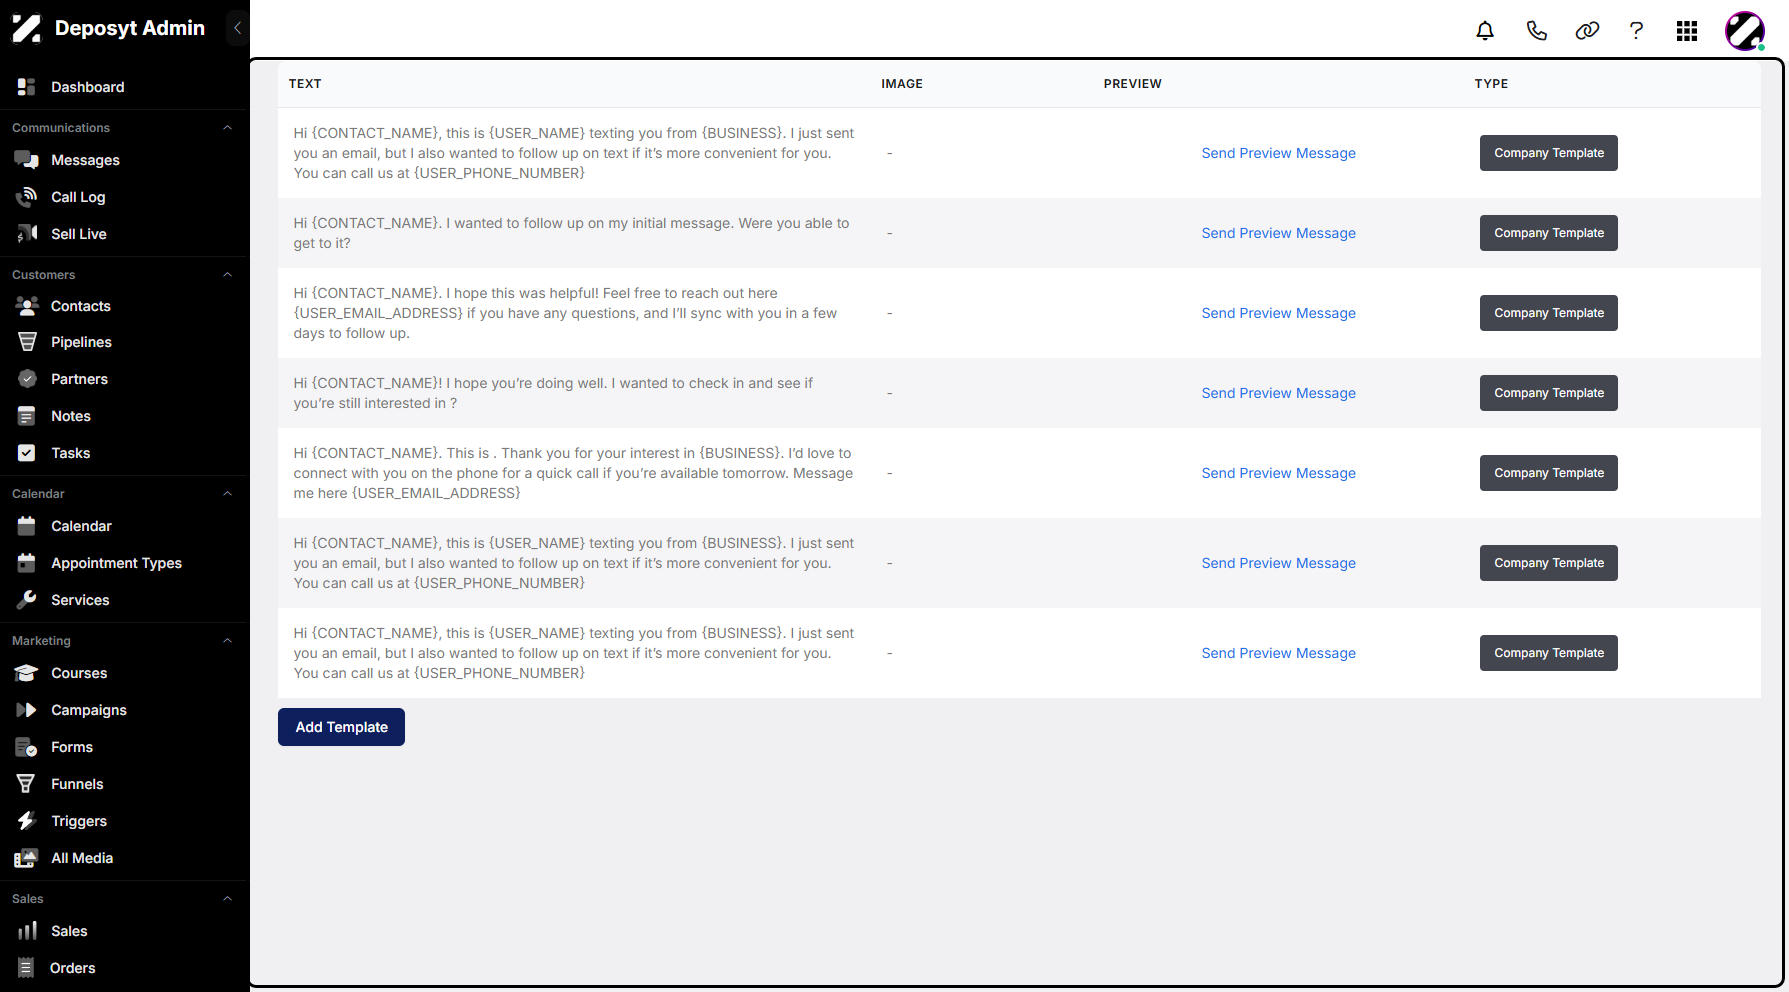Screen dimensions: 1789x992
Task: Click the PREVIEW column header
Action: pyautogui.click(x=1132, y=84)
